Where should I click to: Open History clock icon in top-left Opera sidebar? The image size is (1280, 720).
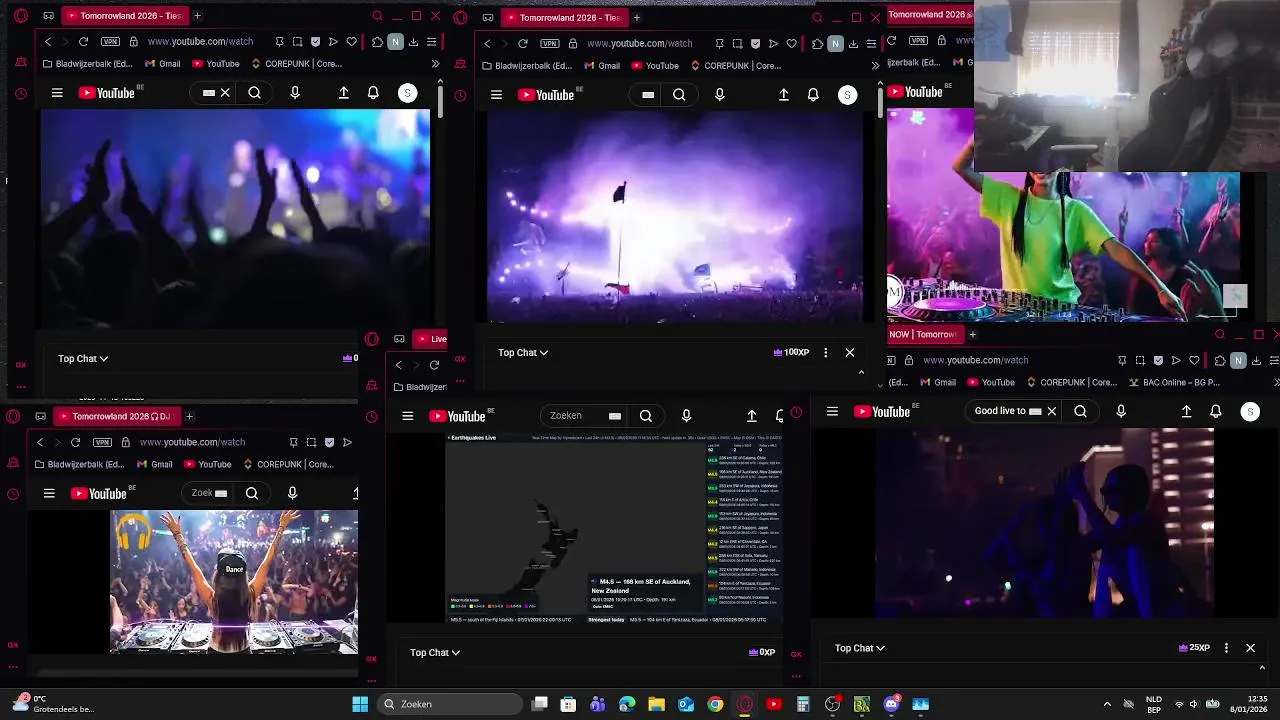click(x=21, y=94)
